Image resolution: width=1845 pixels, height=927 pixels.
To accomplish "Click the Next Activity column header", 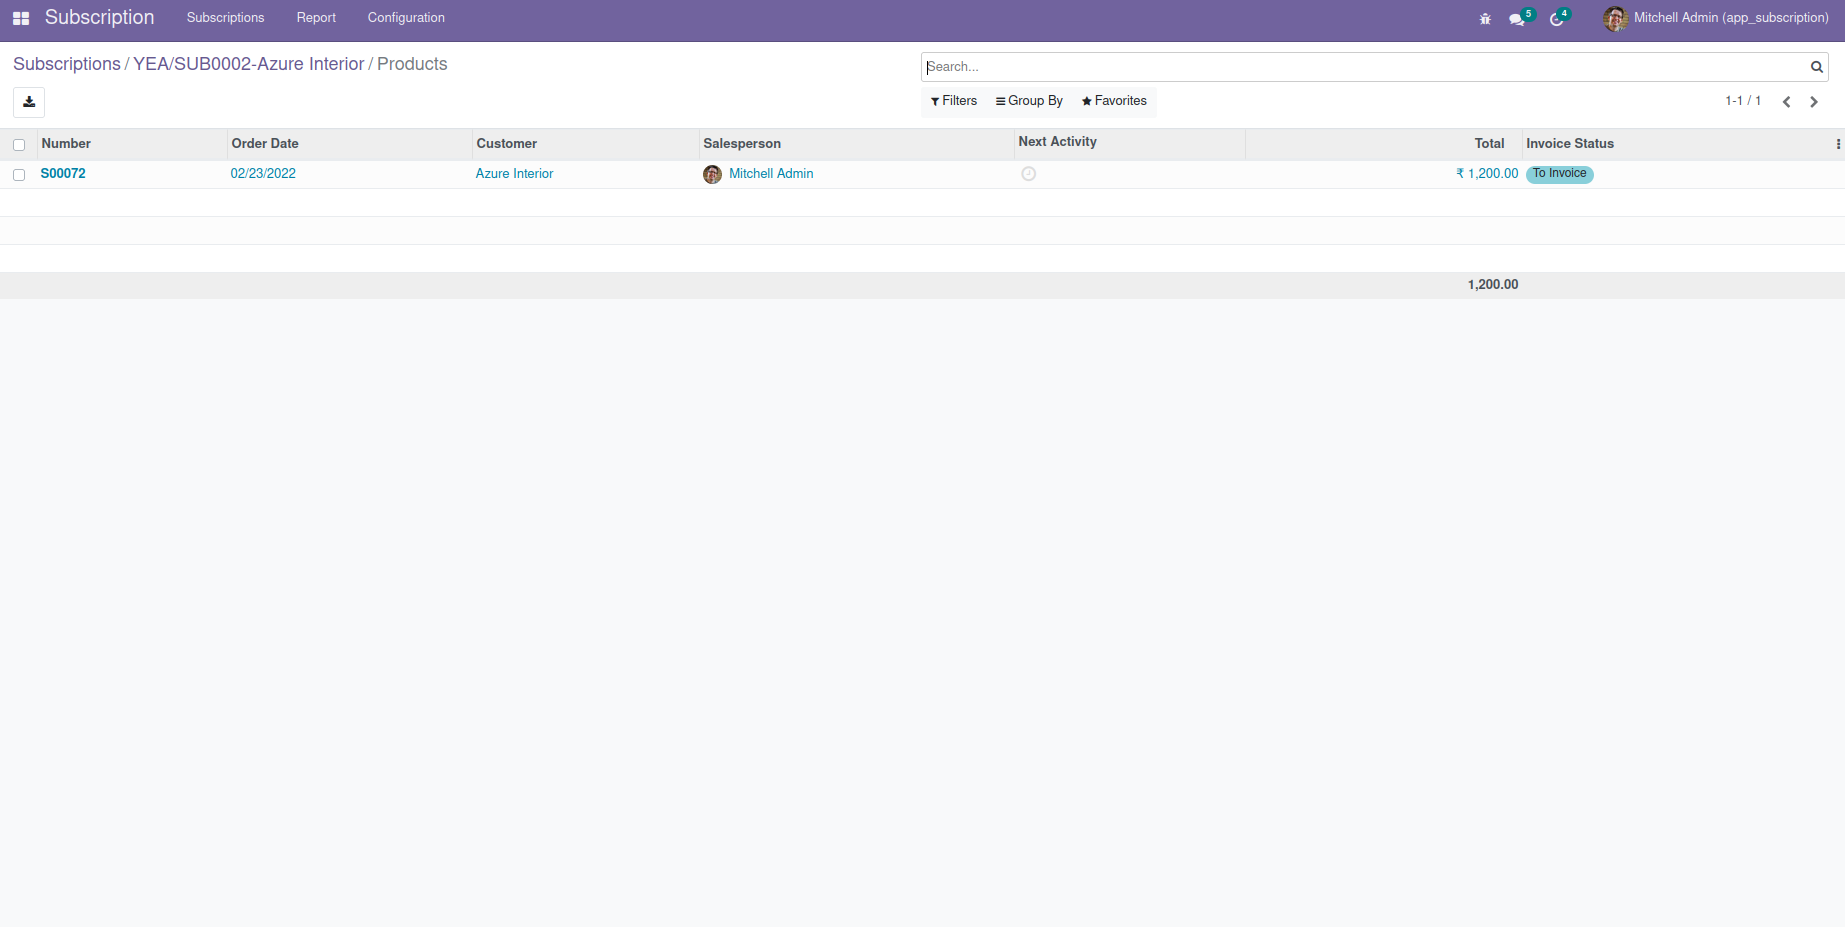I will point(1057,142).
